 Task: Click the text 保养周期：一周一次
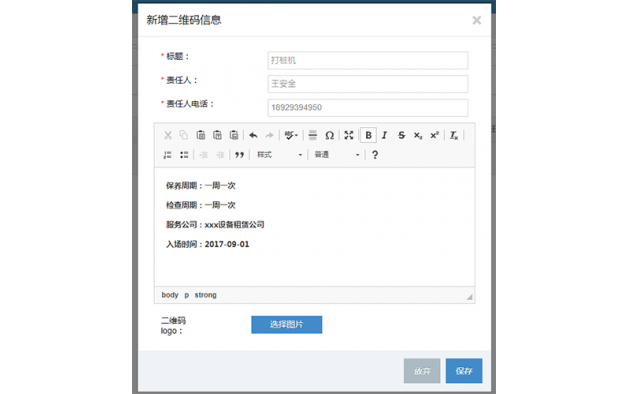(200, 186)
